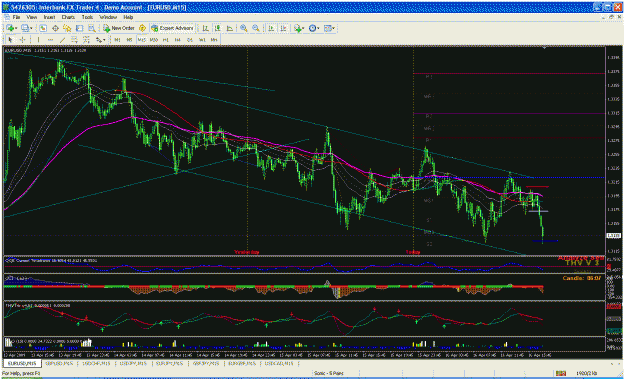The width and height of the screenshot is (625, 379).
Task: Open the Indicators list dropdown
Action: point(298,28)
